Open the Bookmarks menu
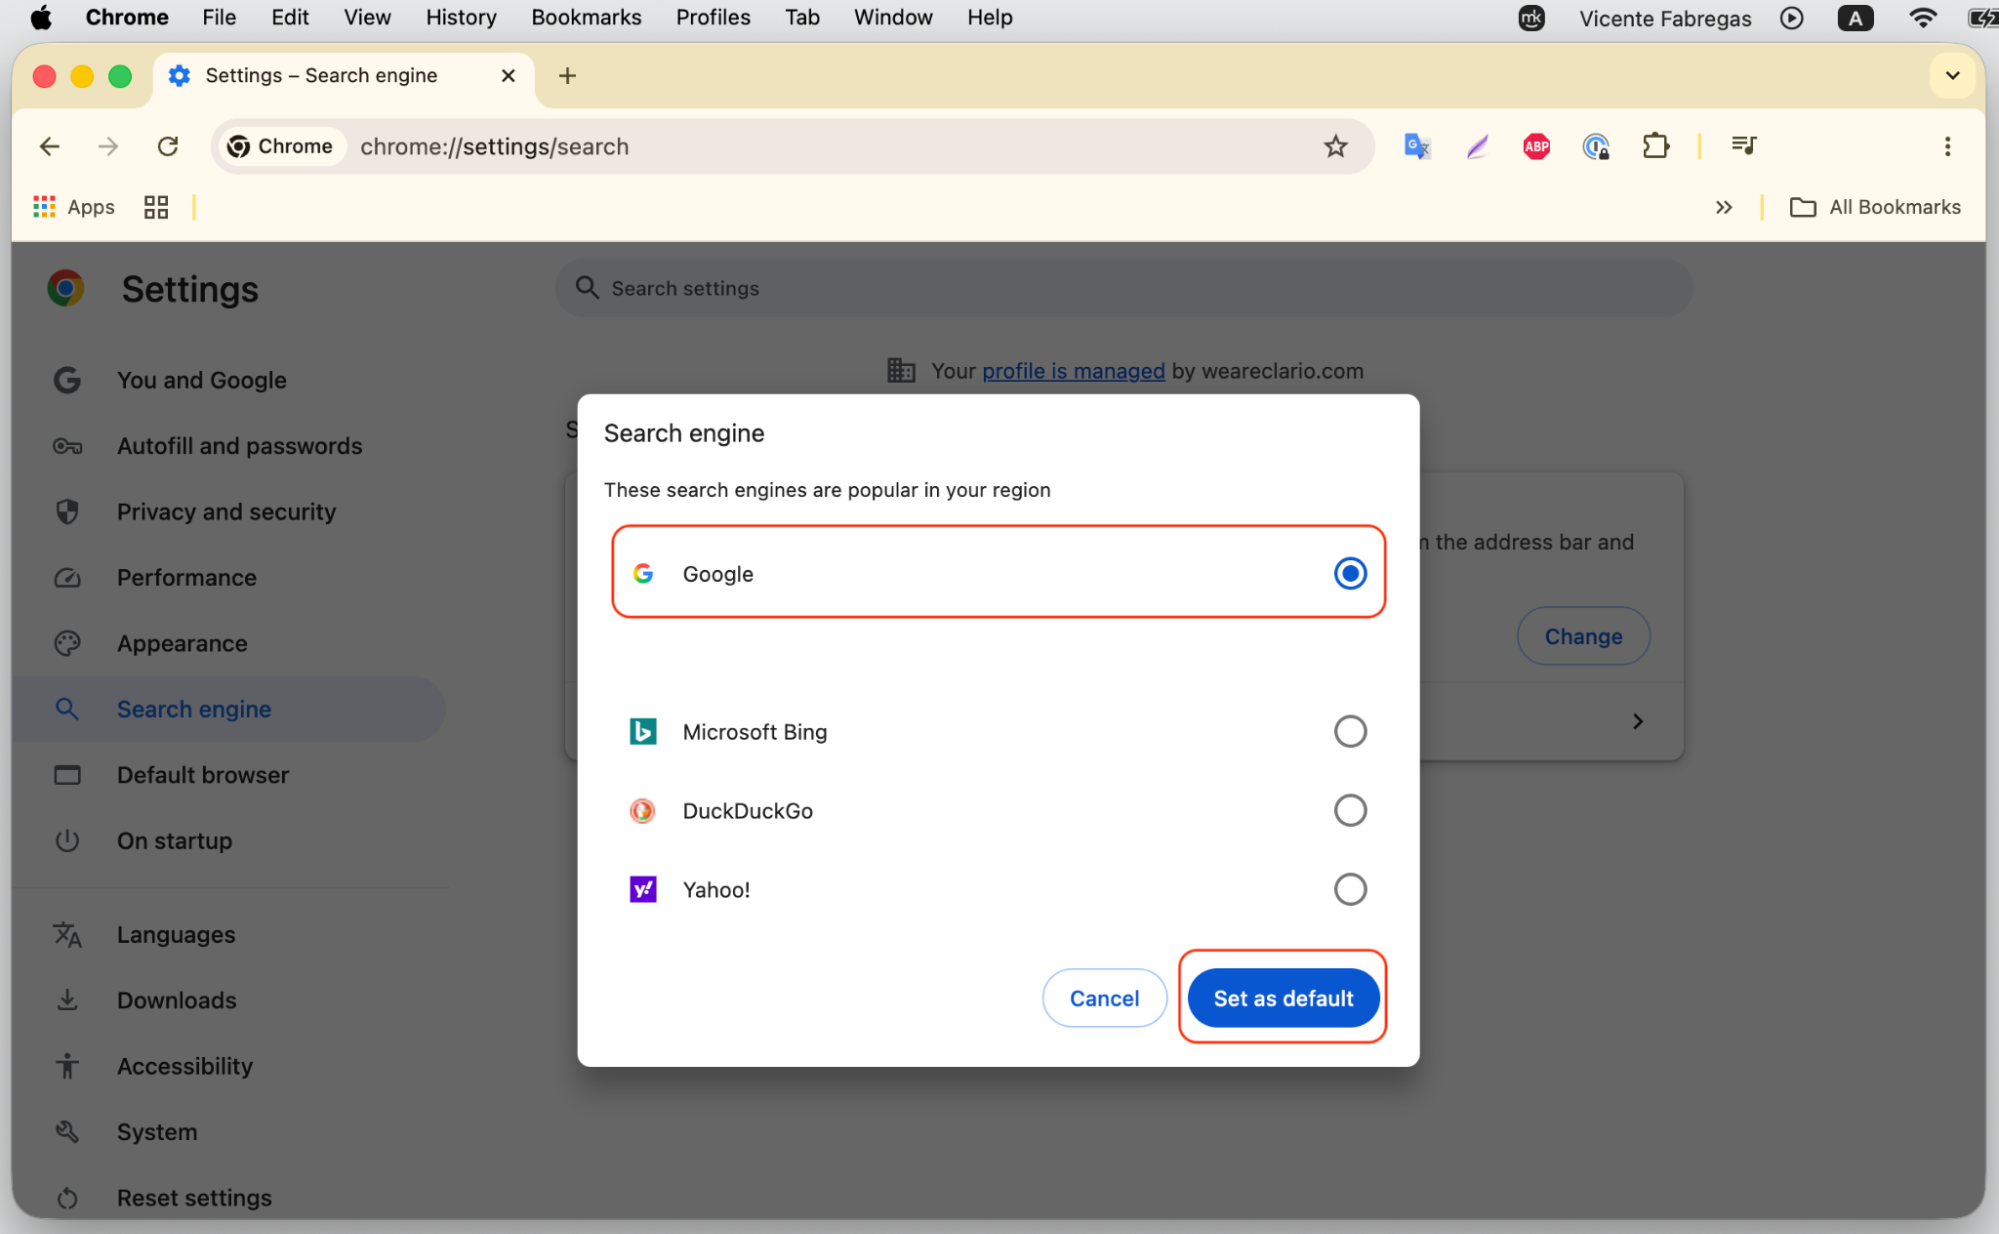The image size is (1999, 1234). pyautogui.click(x=586, y=18)
